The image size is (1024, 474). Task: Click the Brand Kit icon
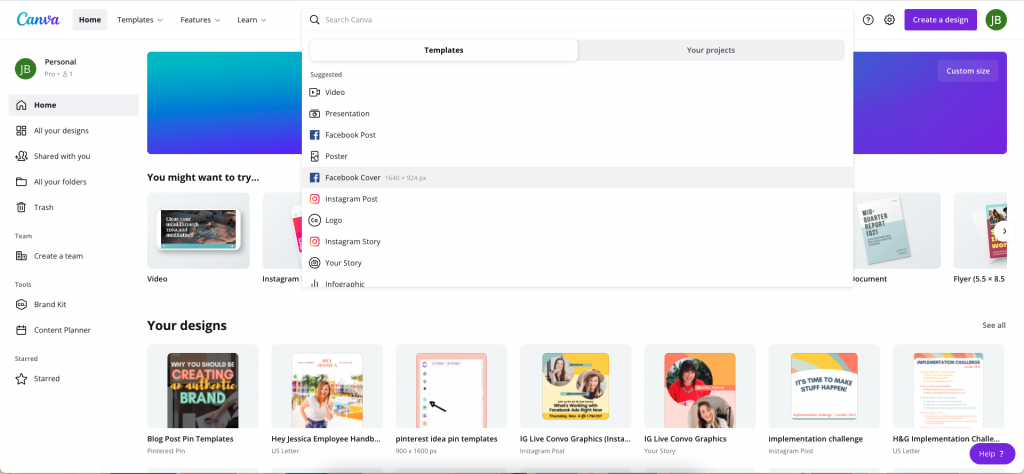22,304
